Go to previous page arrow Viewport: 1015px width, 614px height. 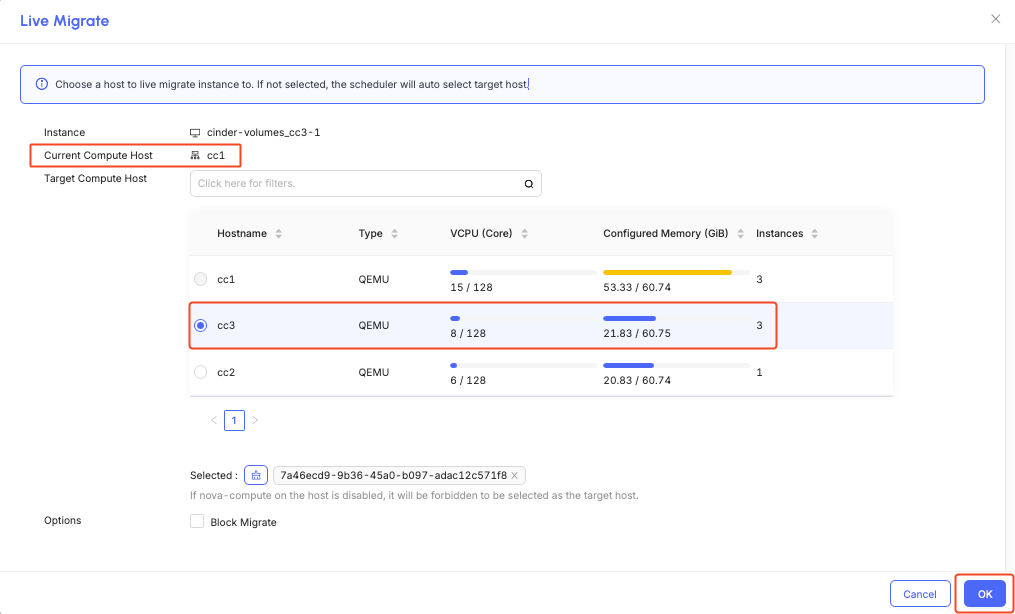point(214,421)
